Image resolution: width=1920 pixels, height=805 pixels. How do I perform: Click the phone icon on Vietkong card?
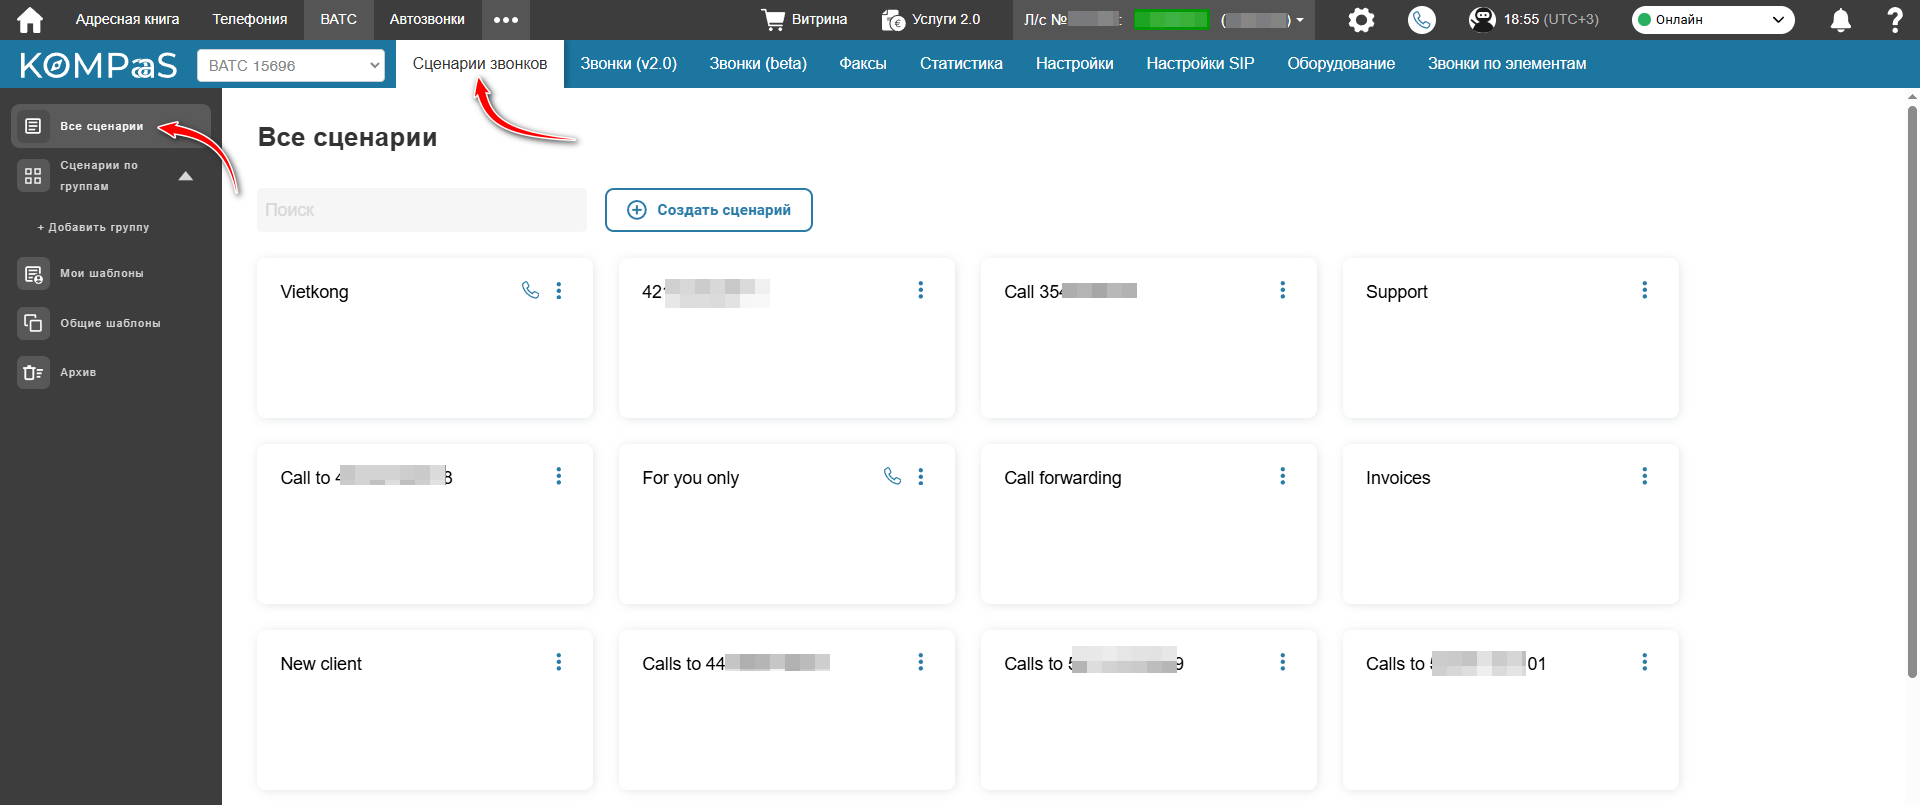point(530,290)
